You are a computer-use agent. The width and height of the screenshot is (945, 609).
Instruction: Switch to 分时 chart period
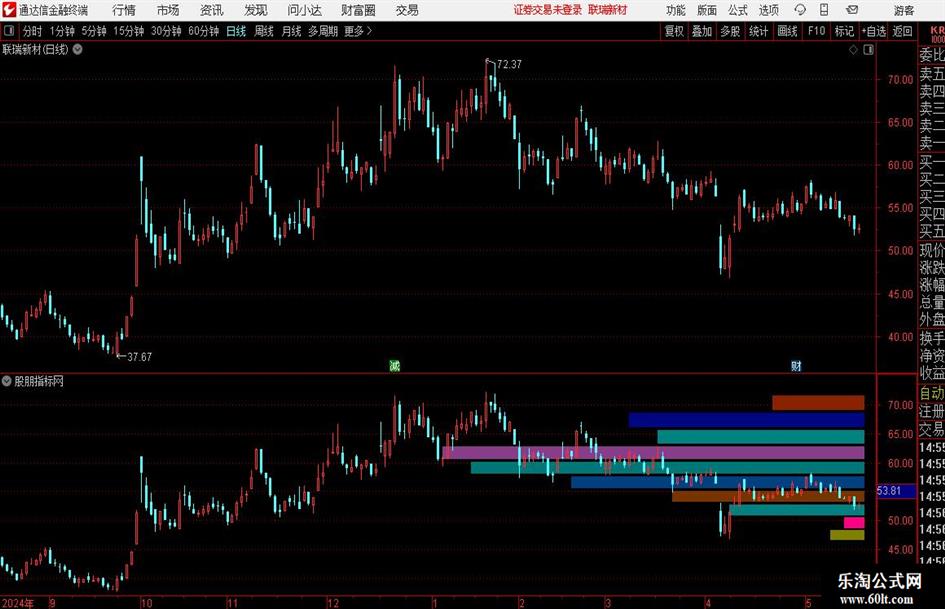(33, 31)
